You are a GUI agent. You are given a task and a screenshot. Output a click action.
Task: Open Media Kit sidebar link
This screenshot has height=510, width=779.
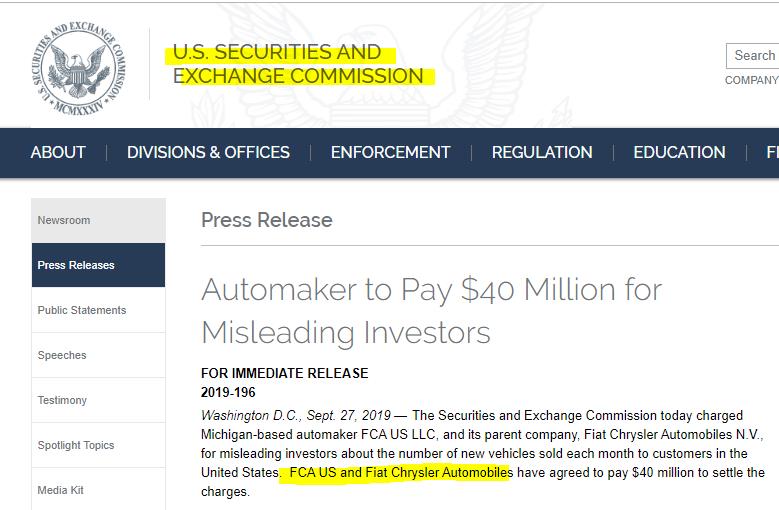click(98, 490)
